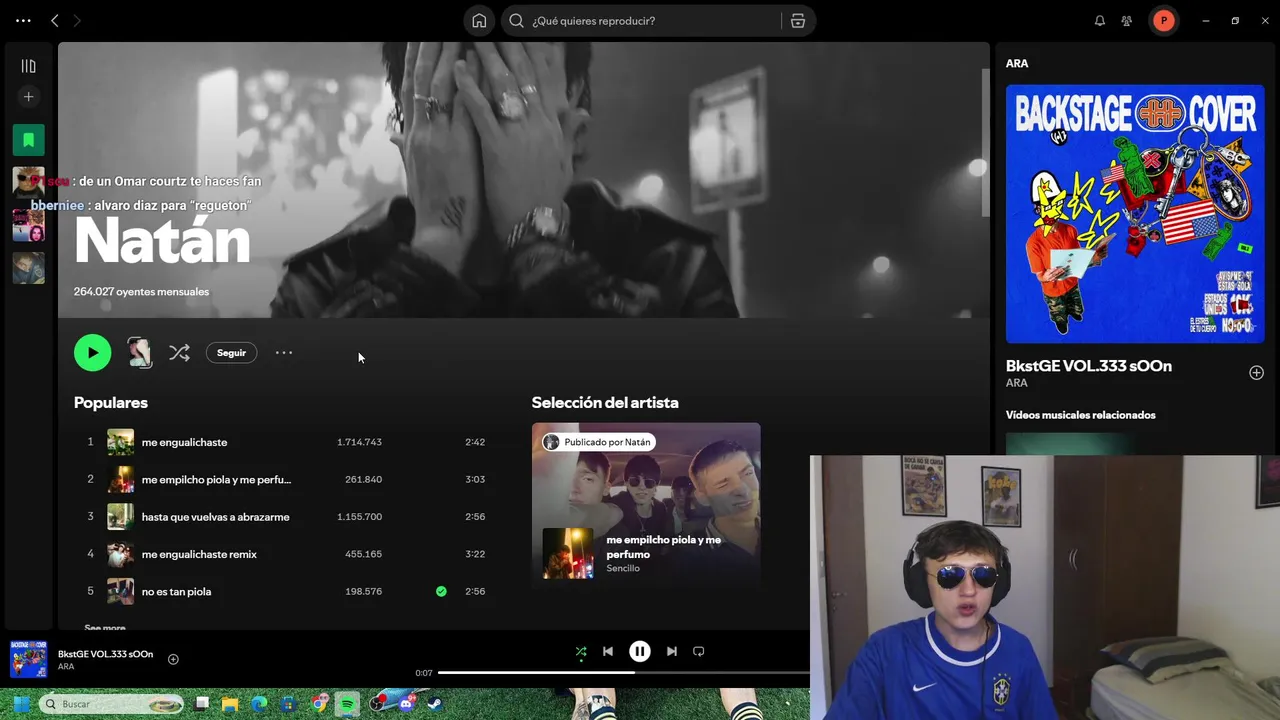Open the Windows Start menu
Viewport: 1280px width, 720px height.
tap(20, 704)
